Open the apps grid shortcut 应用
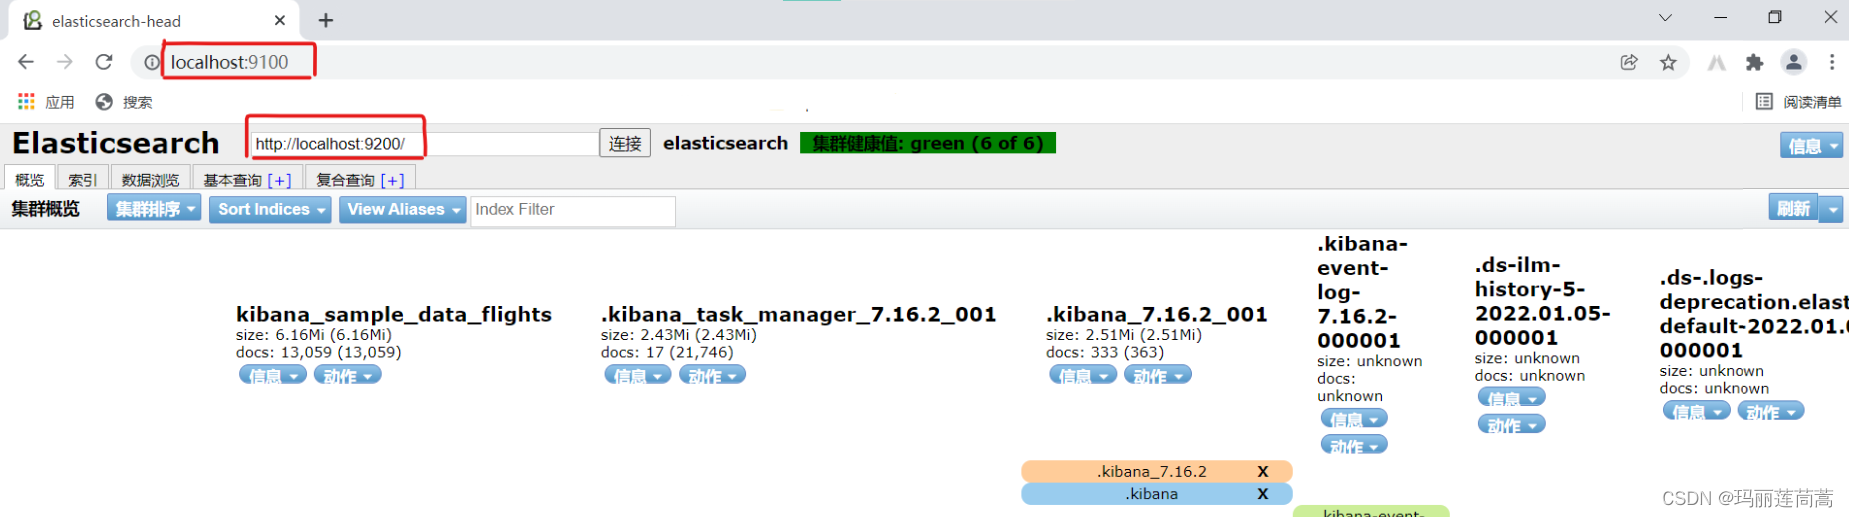Viewport: 1849px width, 517px height. tap(46, 102)
